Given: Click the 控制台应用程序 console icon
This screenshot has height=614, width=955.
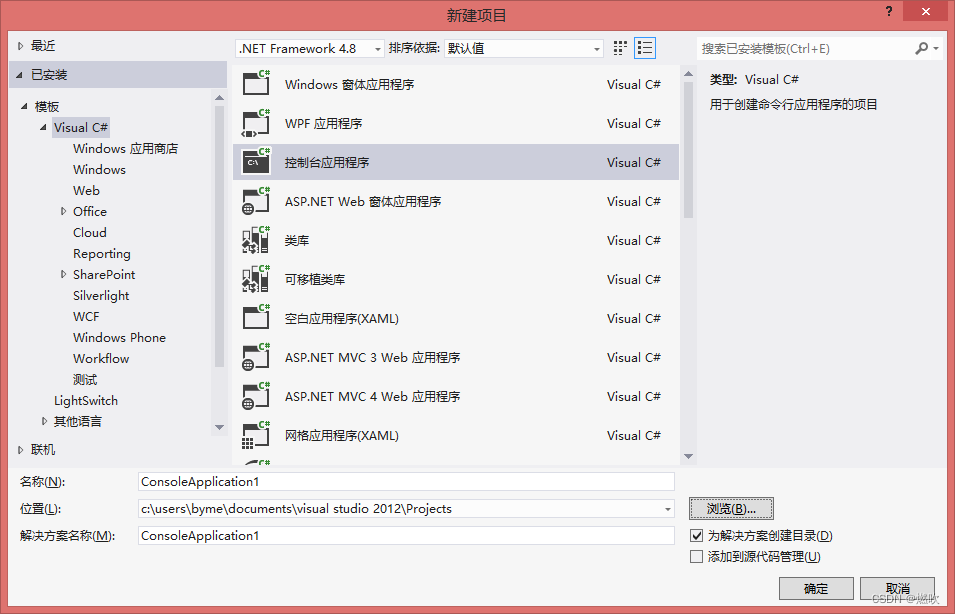Looking at the screenshot, I should pos(256,162).
